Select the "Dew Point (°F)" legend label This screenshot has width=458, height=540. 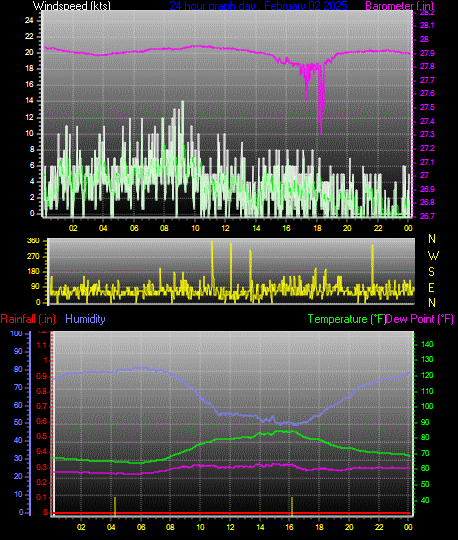[x=419, y=319]
